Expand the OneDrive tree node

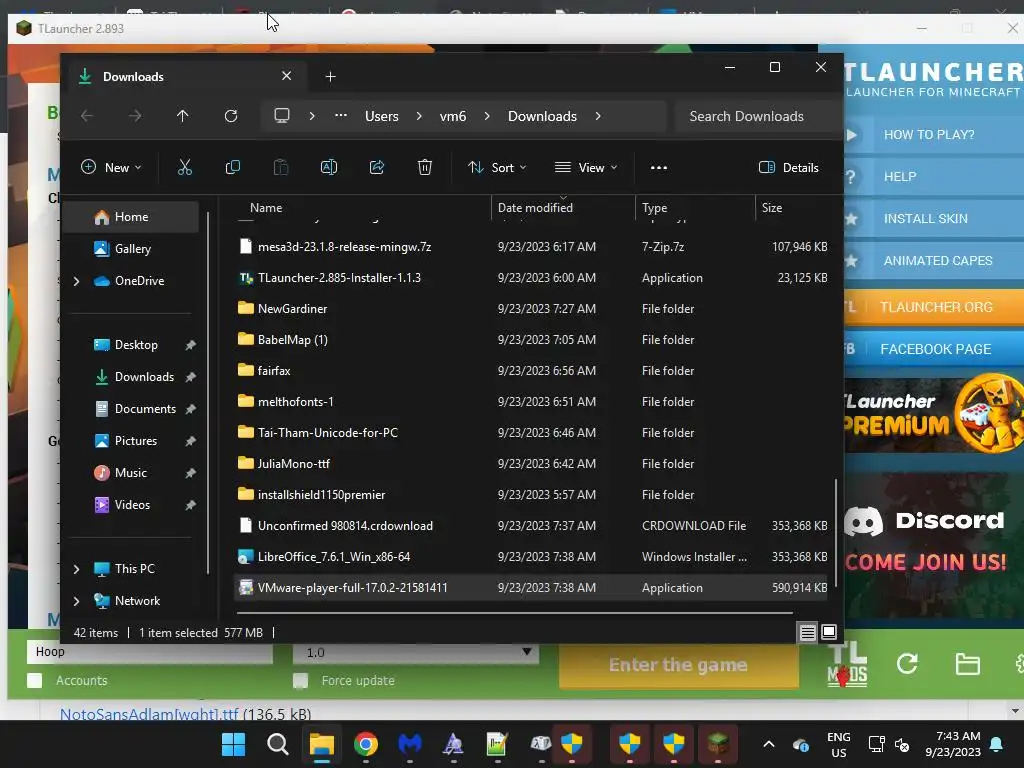coord(76,281)
